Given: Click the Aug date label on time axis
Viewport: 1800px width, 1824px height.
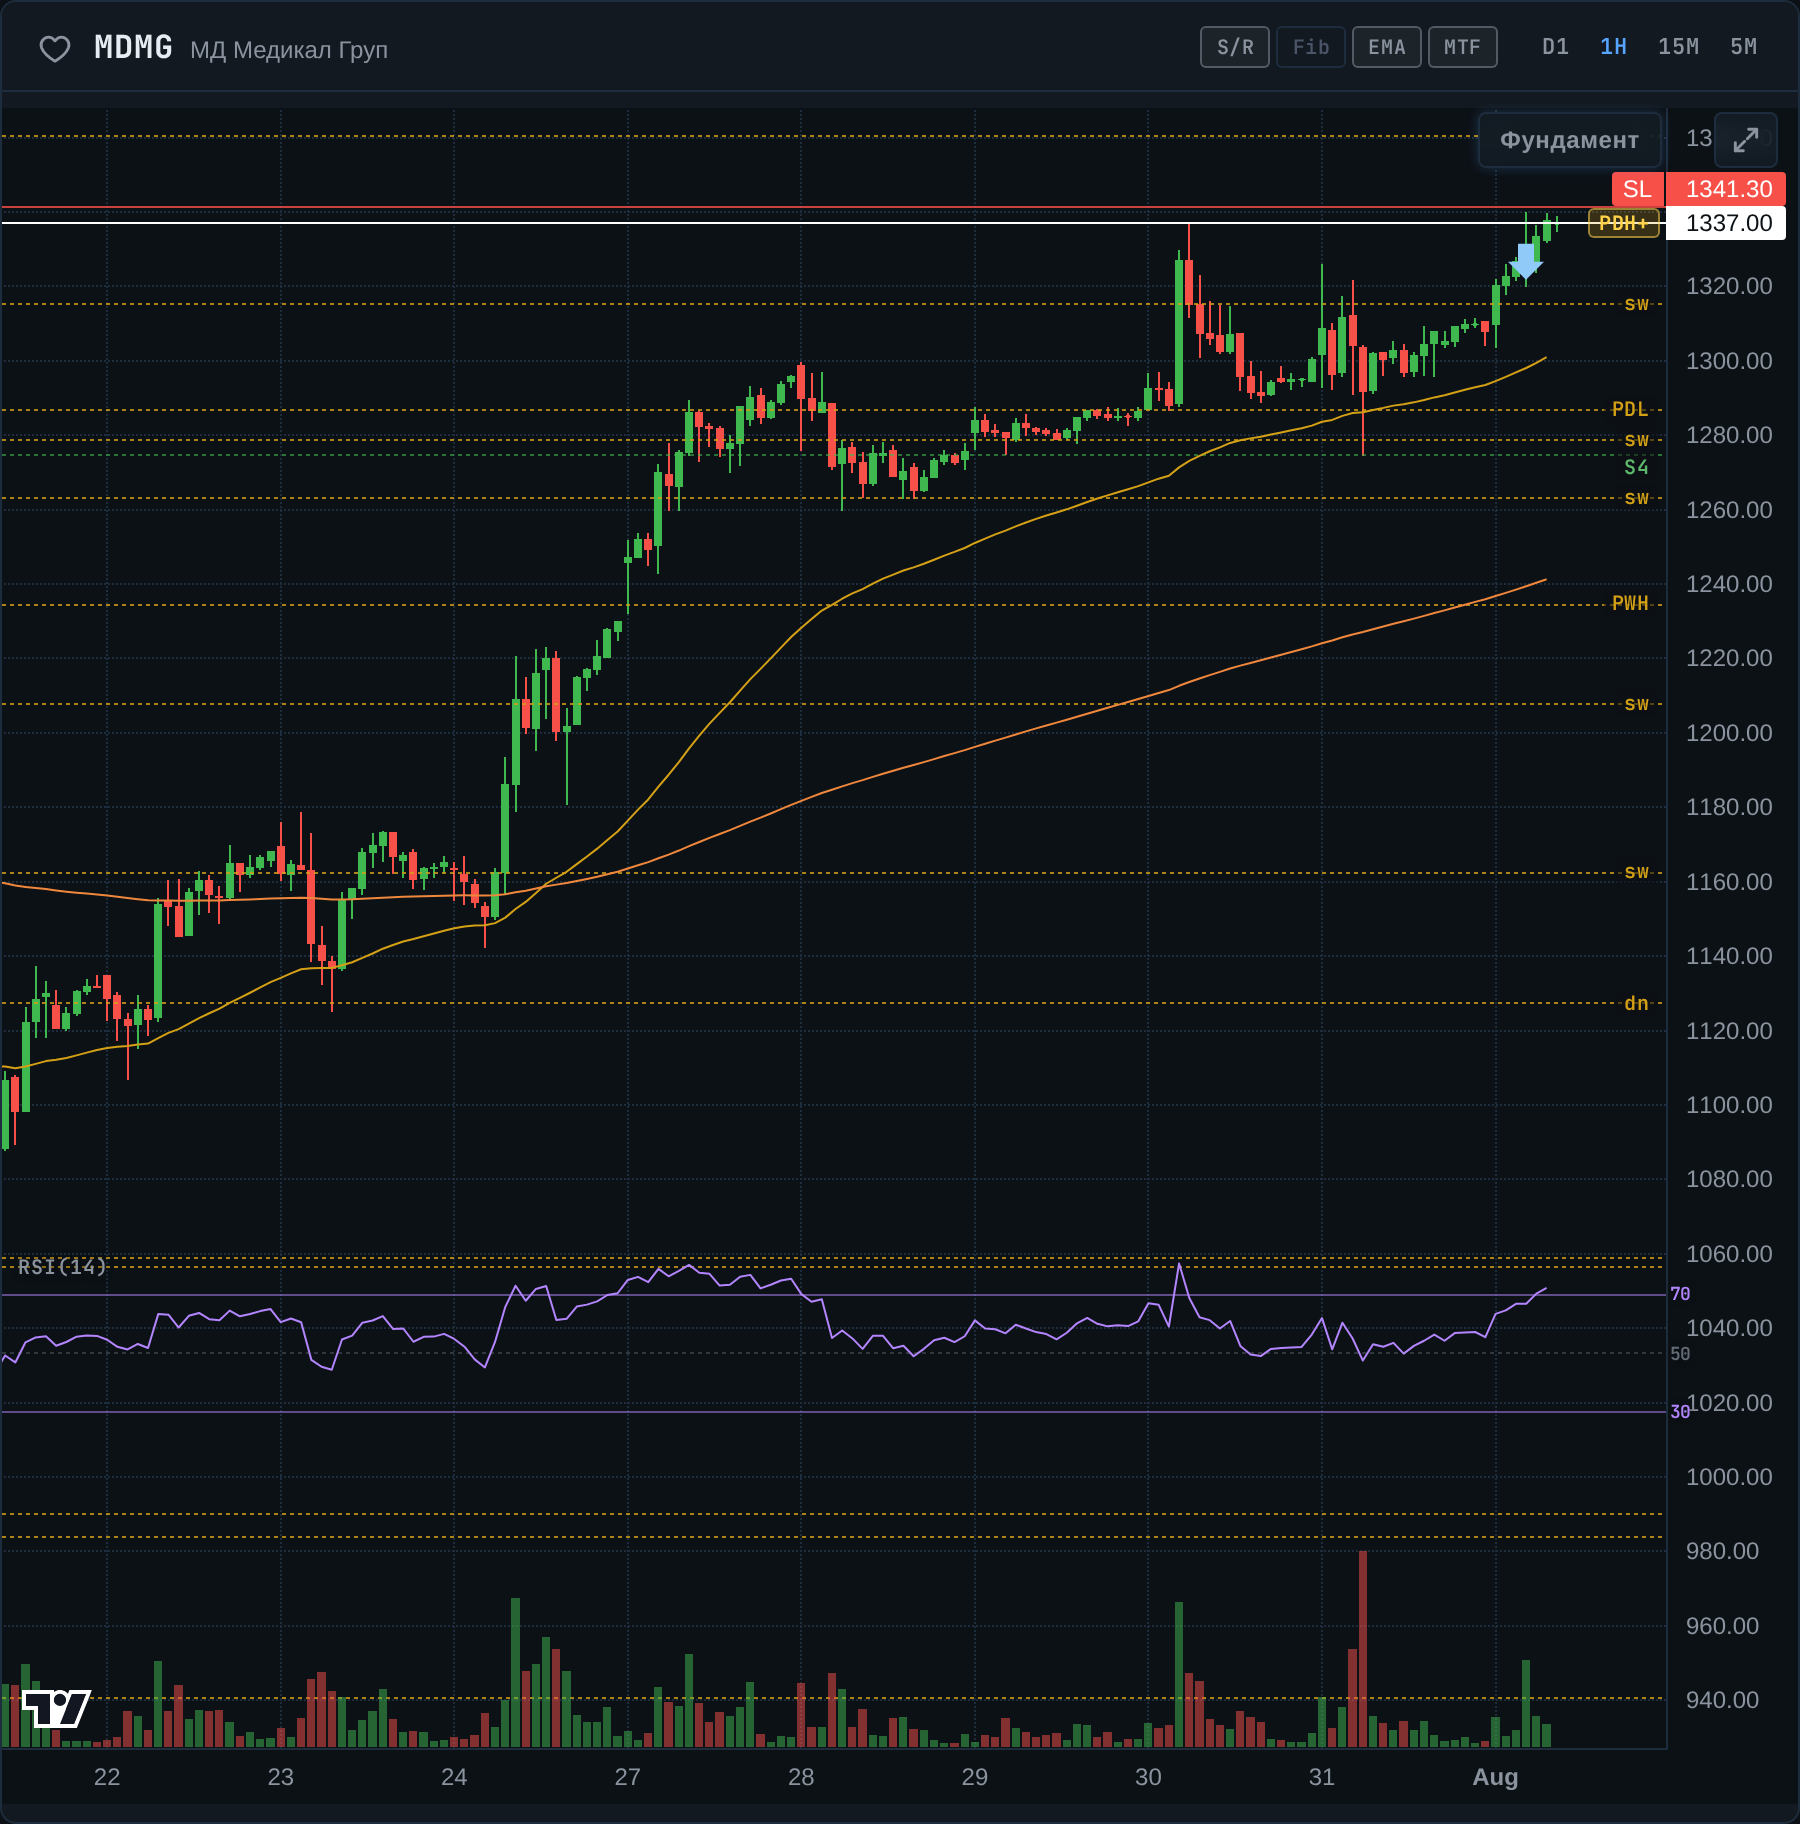Looking at the screenshot, I should click(1496, 1777).
